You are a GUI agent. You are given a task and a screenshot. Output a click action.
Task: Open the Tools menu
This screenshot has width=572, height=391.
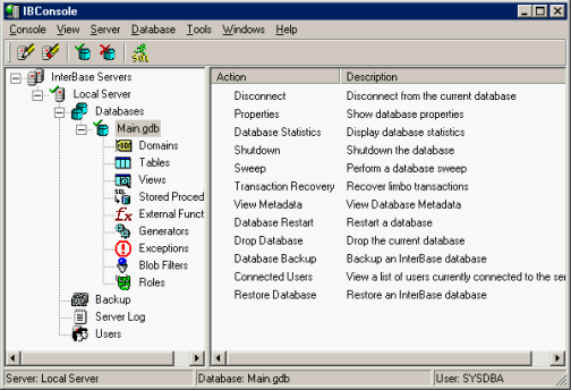[x=199, y=30]
